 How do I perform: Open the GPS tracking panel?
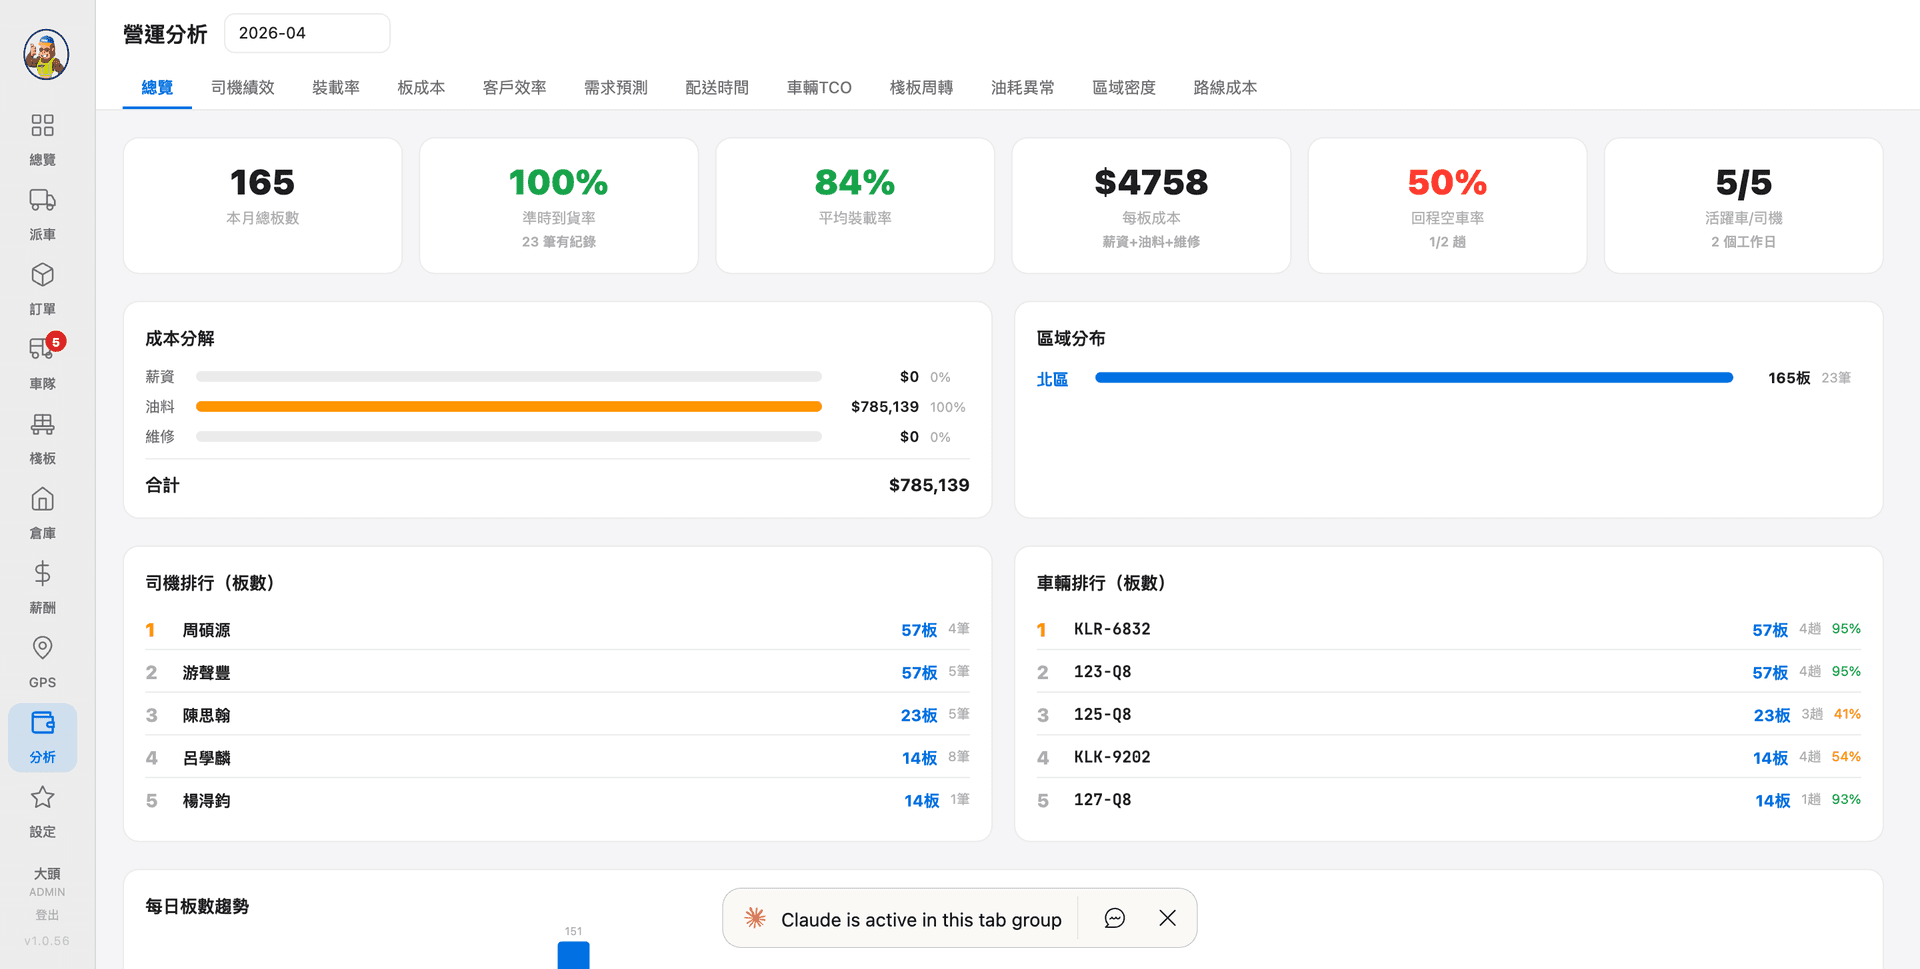click(x=43, y=660)
